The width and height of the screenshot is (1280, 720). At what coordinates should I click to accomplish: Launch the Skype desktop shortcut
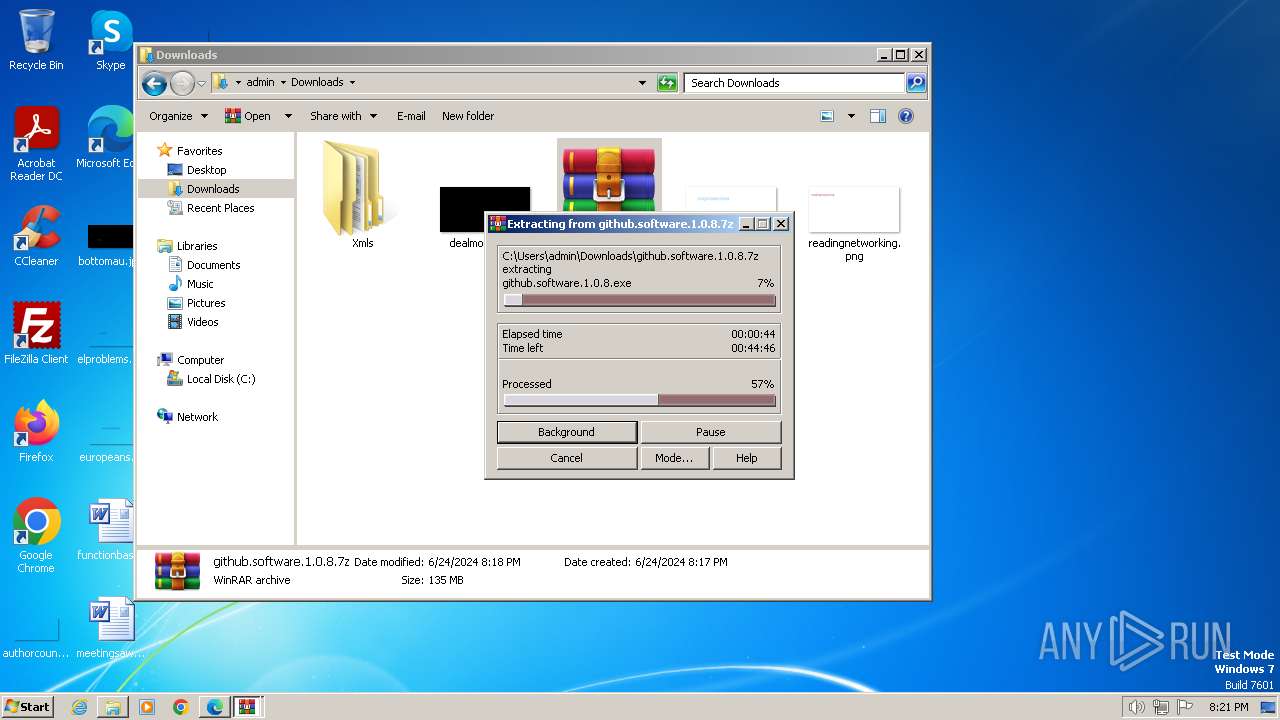(110, 40)
